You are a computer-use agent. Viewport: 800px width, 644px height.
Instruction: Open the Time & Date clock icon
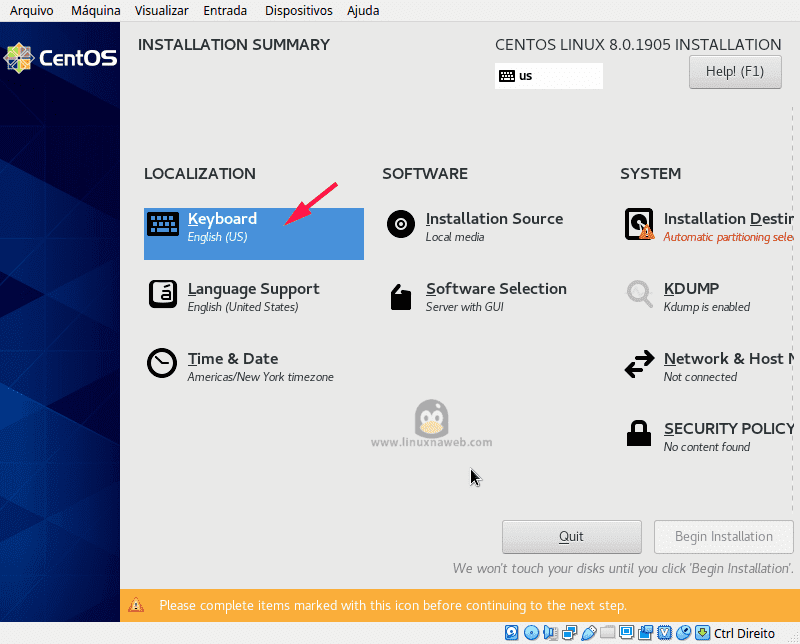[162, 363]
